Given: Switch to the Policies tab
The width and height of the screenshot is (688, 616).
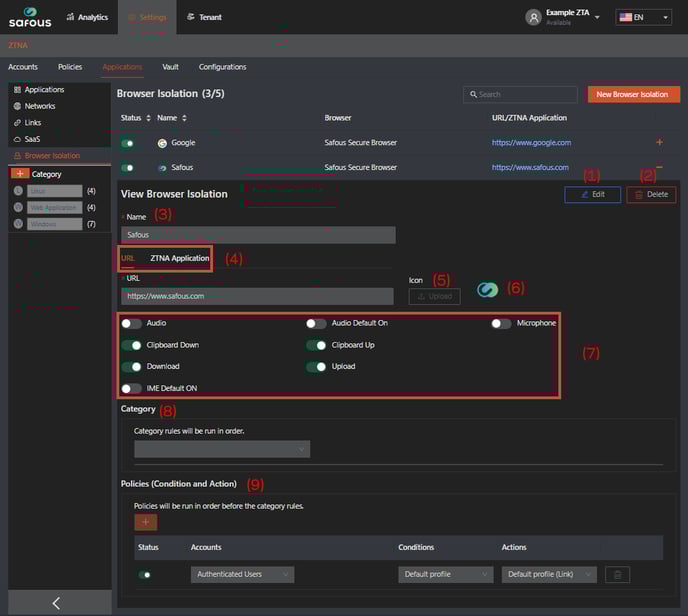Looking at the screenshot, I should [x=70, y=67].
